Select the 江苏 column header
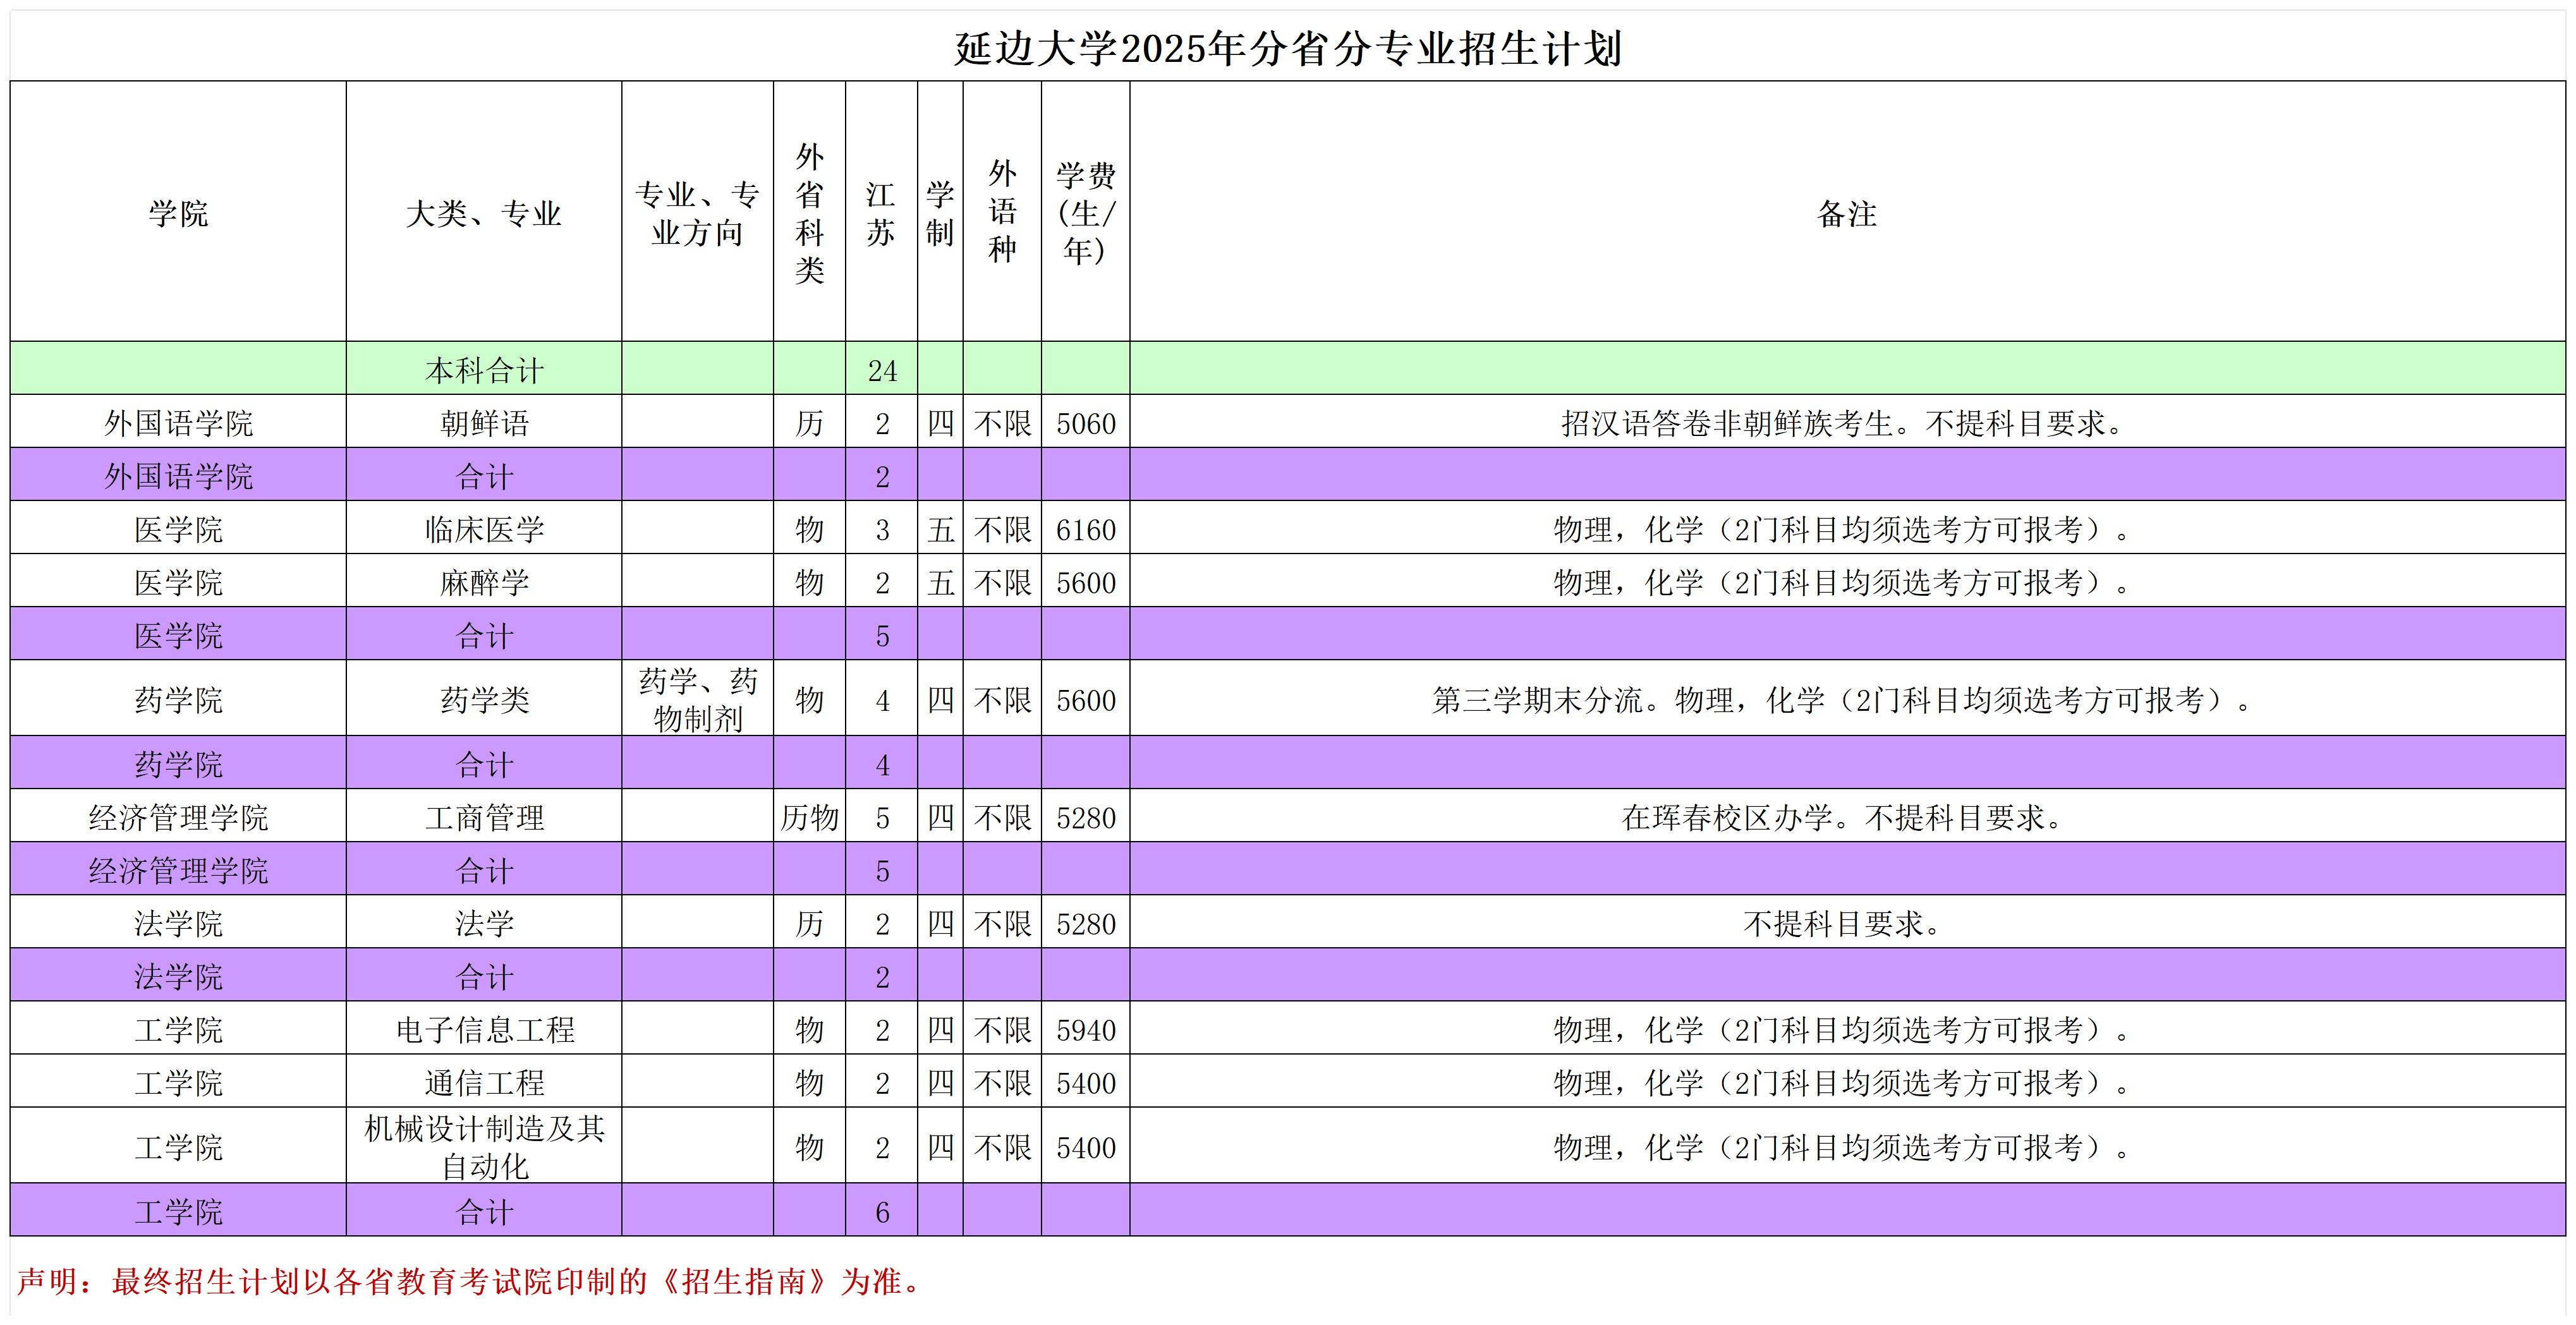This screenshot has height=1325, width=2576. 881,212
